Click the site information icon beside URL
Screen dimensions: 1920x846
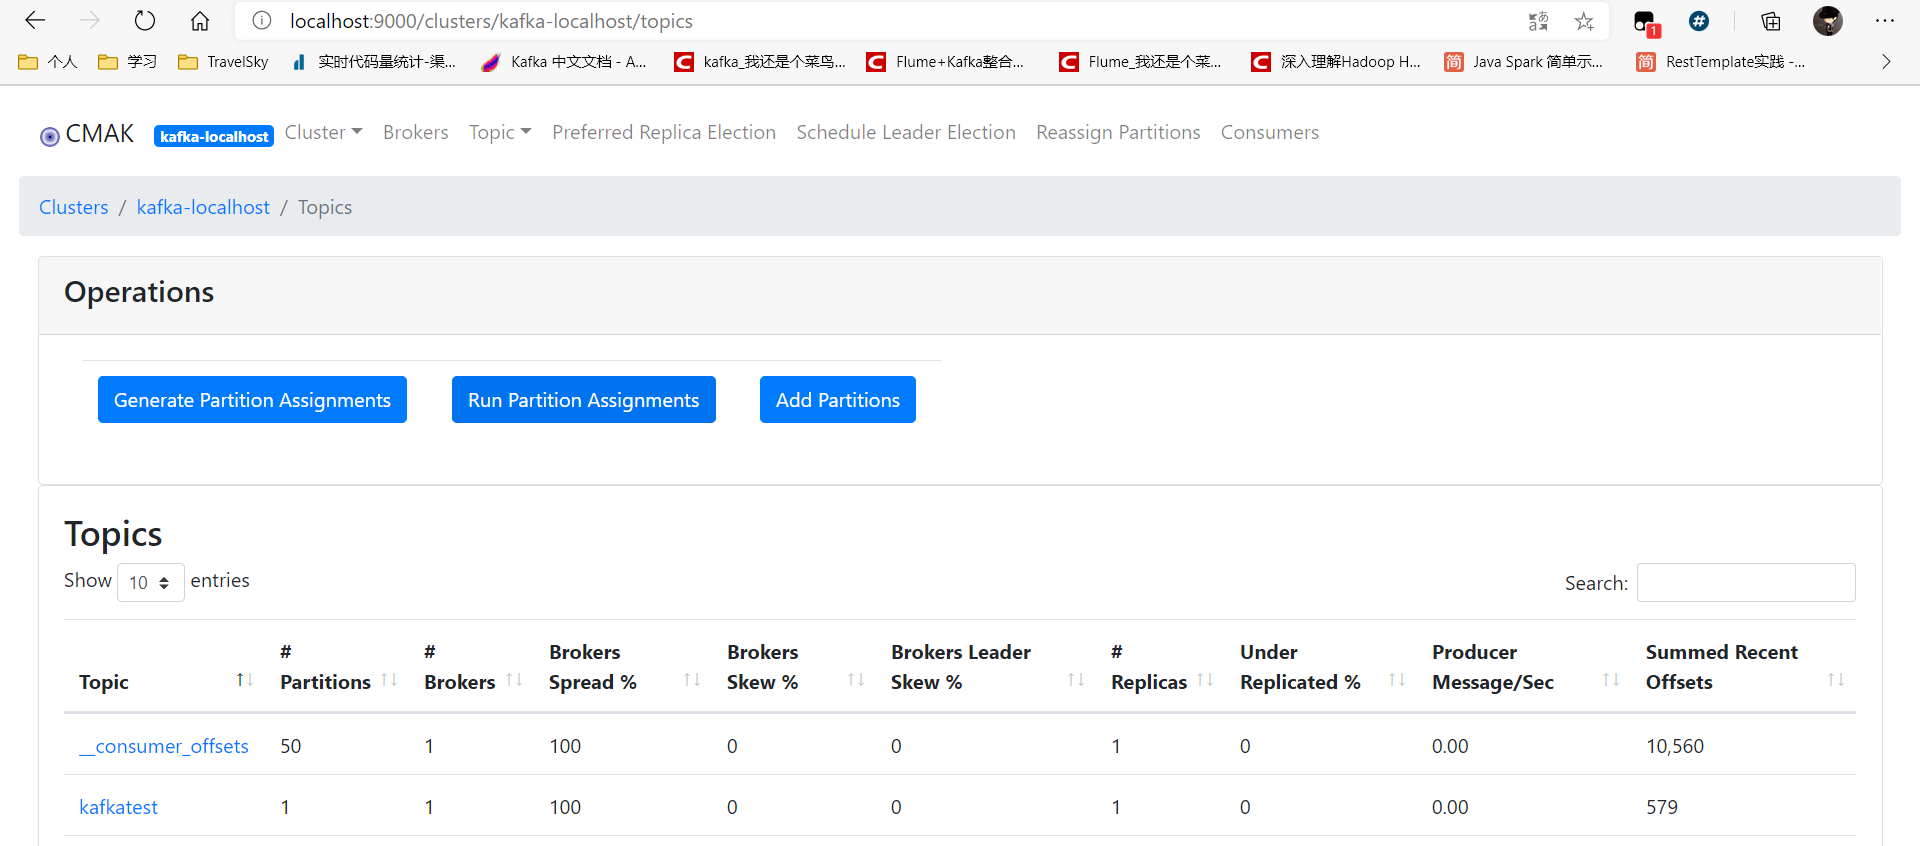(x=262, y=21)
